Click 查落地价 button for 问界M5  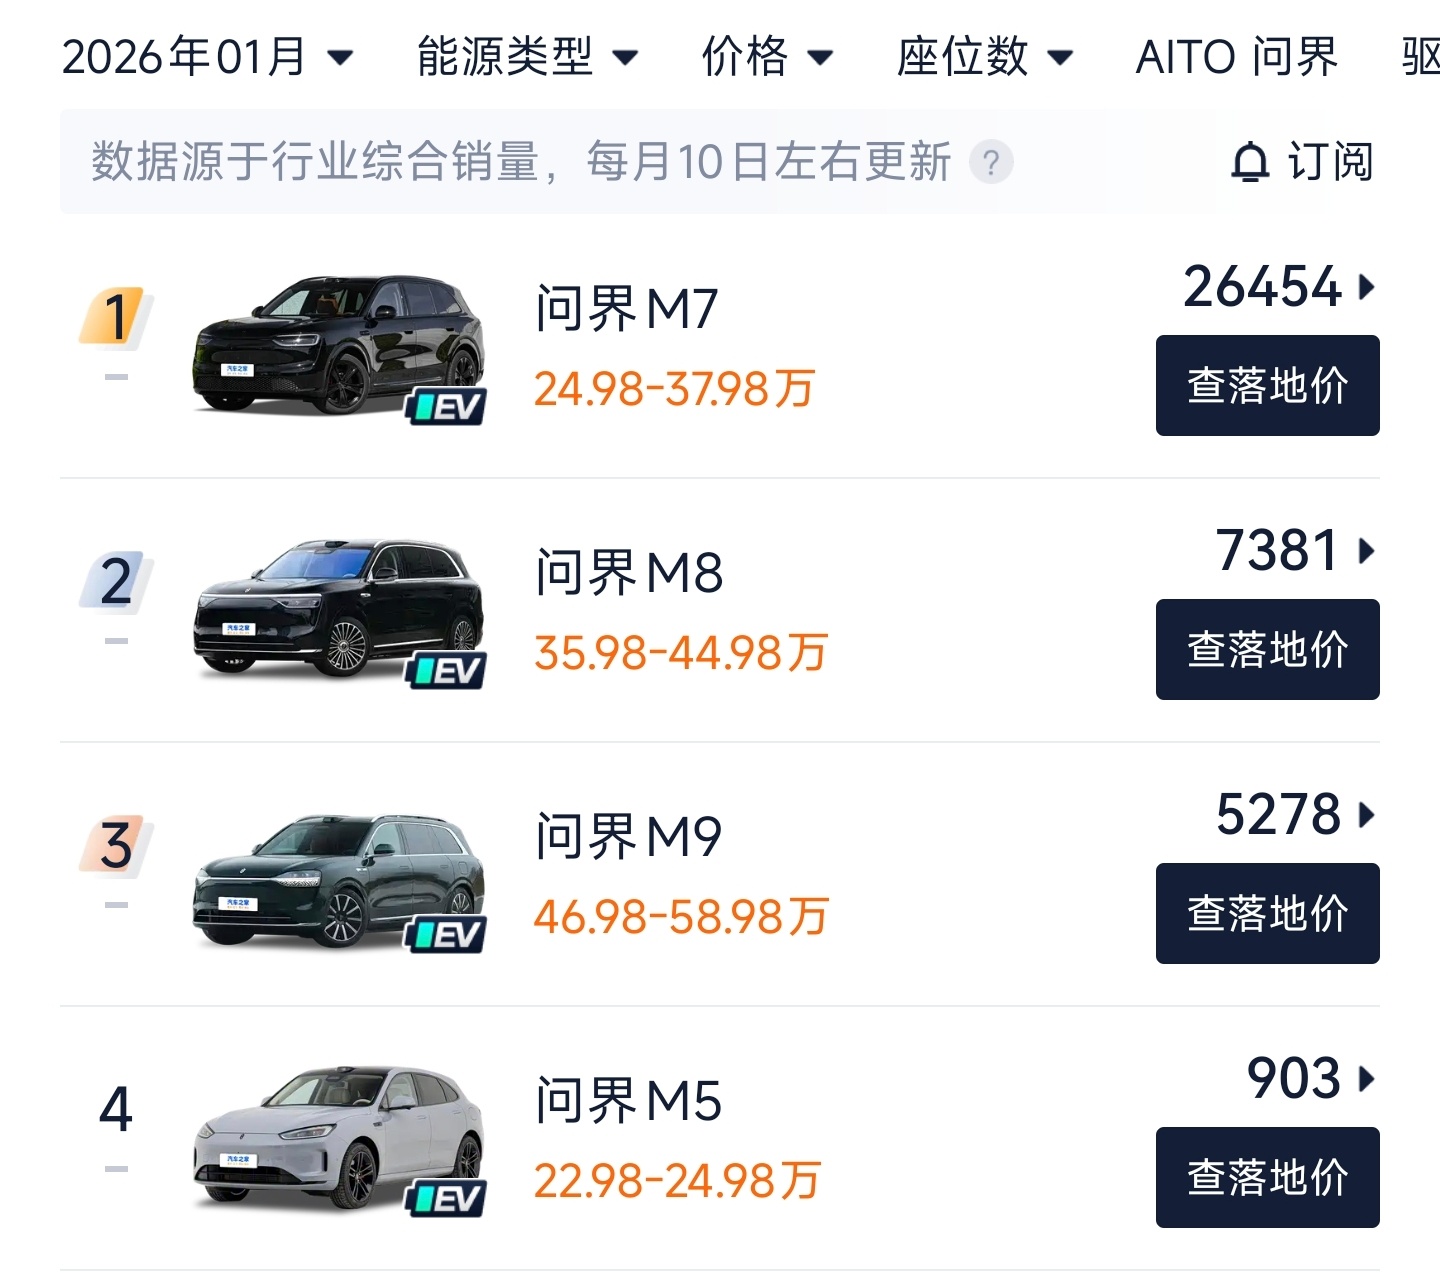pos(1267,1178)
